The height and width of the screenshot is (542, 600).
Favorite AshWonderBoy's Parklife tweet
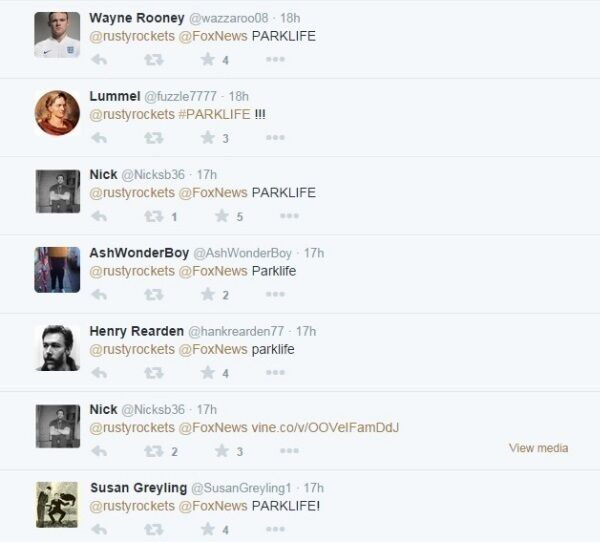[x=208, y=294]
